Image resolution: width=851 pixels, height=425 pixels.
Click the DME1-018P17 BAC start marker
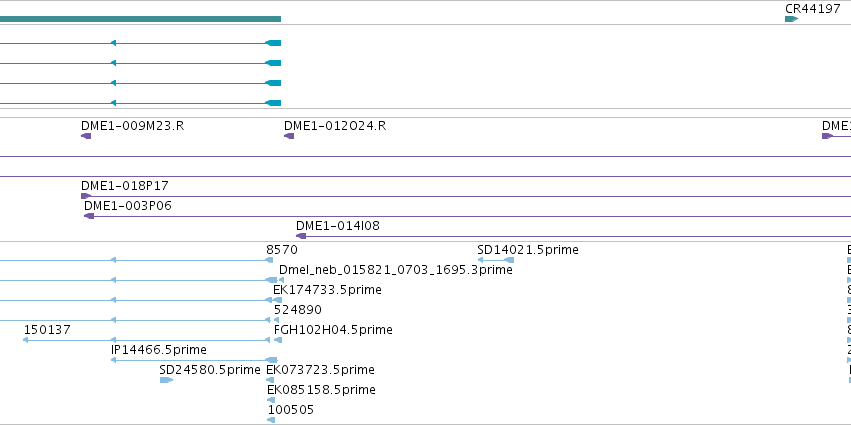coord(86,196)
